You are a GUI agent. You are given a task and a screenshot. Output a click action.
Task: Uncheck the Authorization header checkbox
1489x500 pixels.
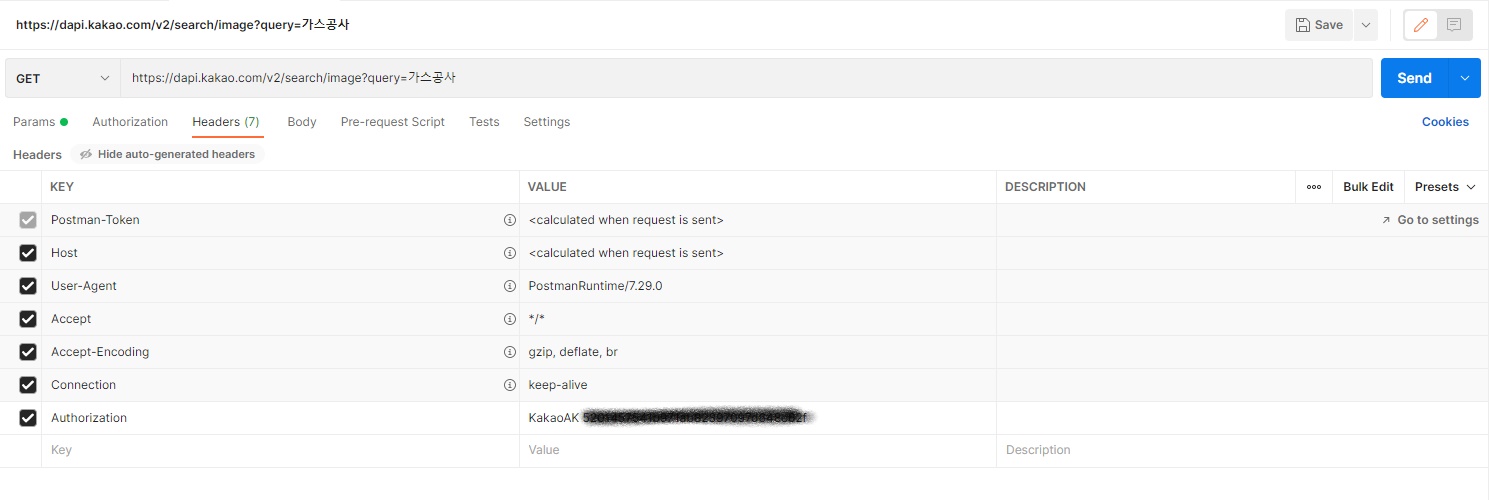(x=28, y=418)
